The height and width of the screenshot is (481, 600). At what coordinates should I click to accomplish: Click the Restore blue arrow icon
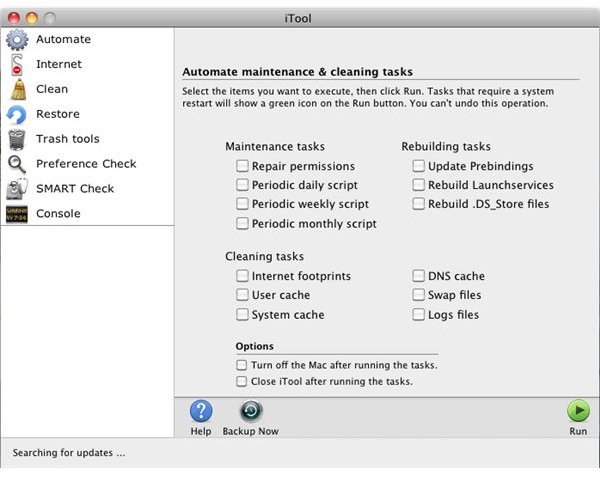[16, 114]
